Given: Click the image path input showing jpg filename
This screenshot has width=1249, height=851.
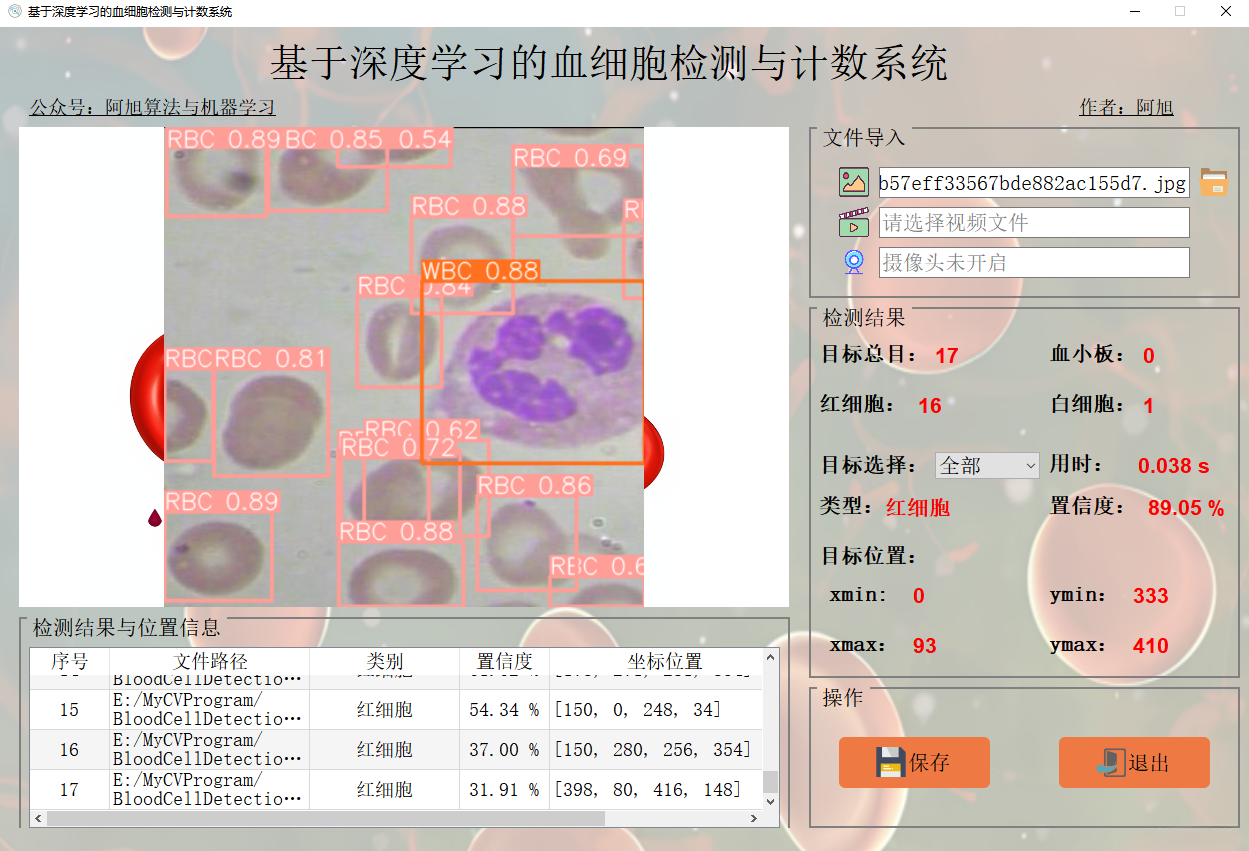Looking at the screenshot, I should point(1033,183).
